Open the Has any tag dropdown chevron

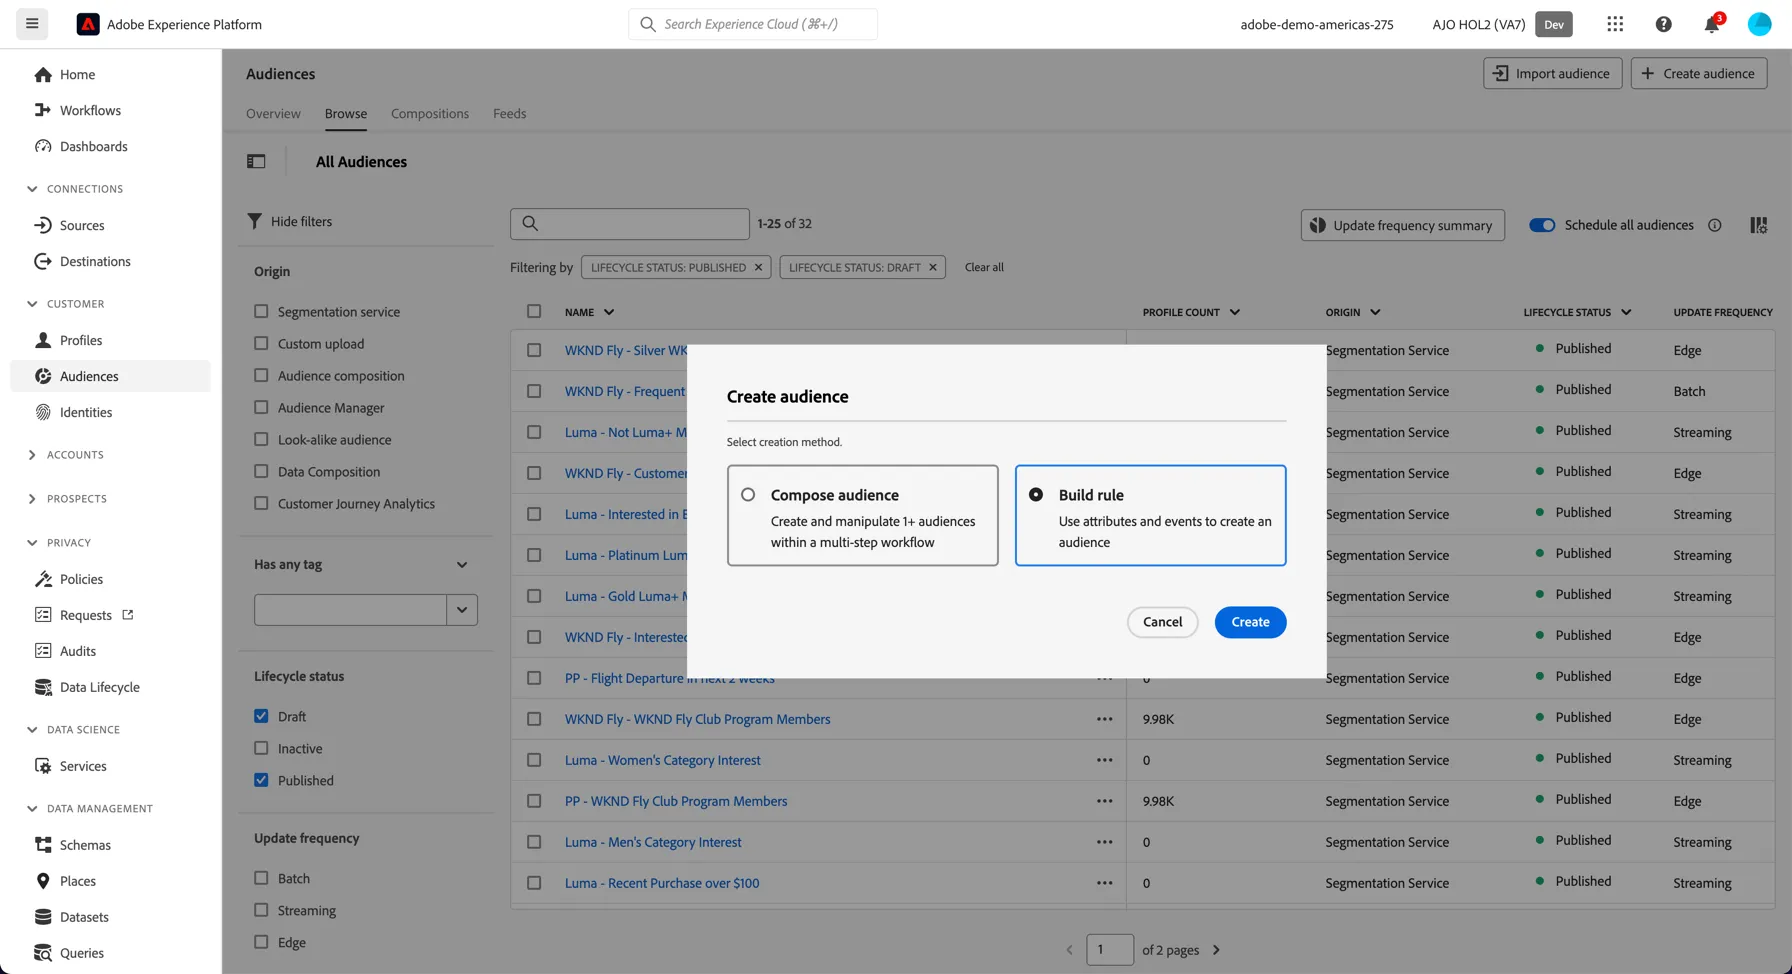click(x=461, y=565)
